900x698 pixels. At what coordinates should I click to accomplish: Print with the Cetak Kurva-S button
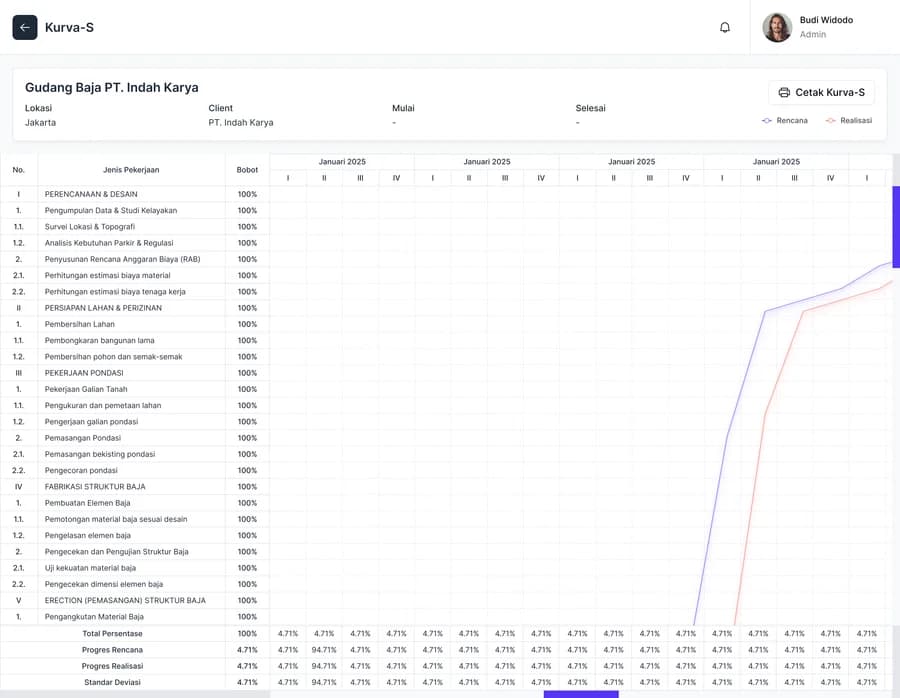(x=821, y=92)
